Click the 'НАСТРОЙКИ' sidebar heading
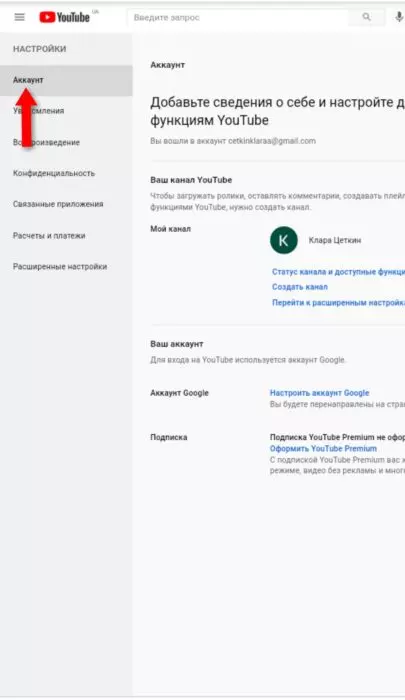 pos(39,49)
